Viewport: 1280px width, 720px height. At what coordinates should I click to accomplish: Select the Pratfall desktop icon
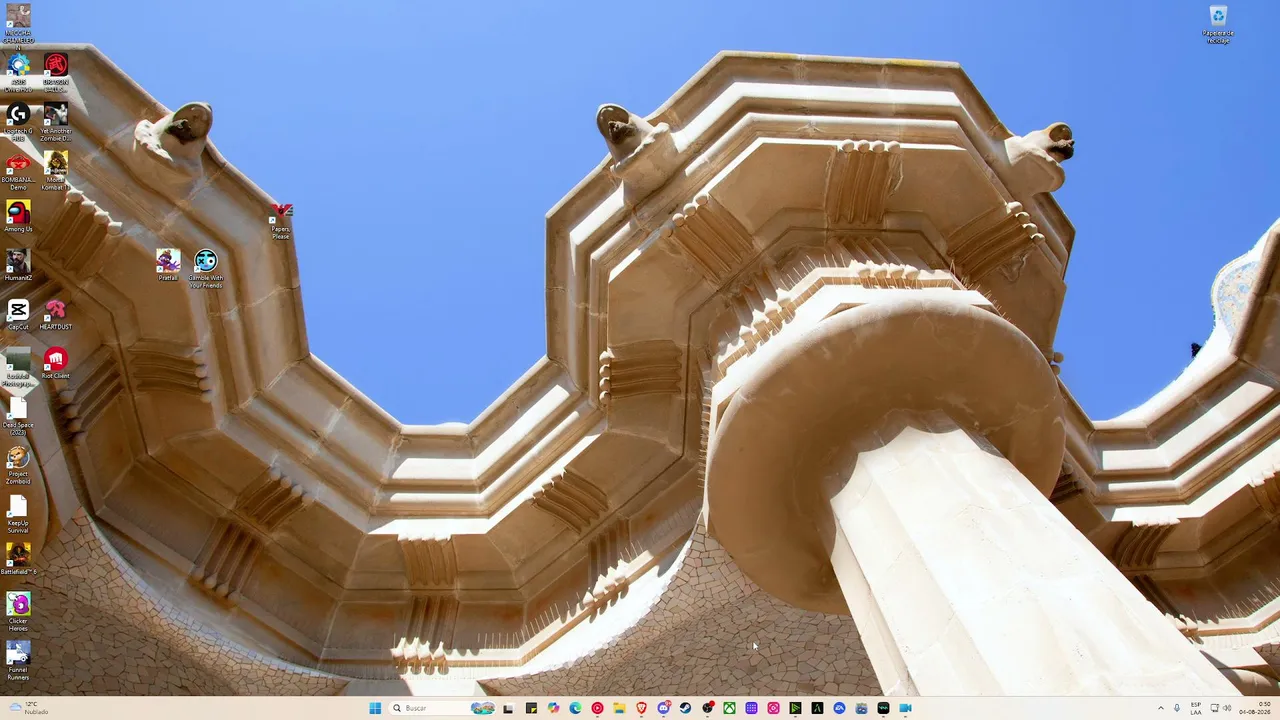coord(168,266)
